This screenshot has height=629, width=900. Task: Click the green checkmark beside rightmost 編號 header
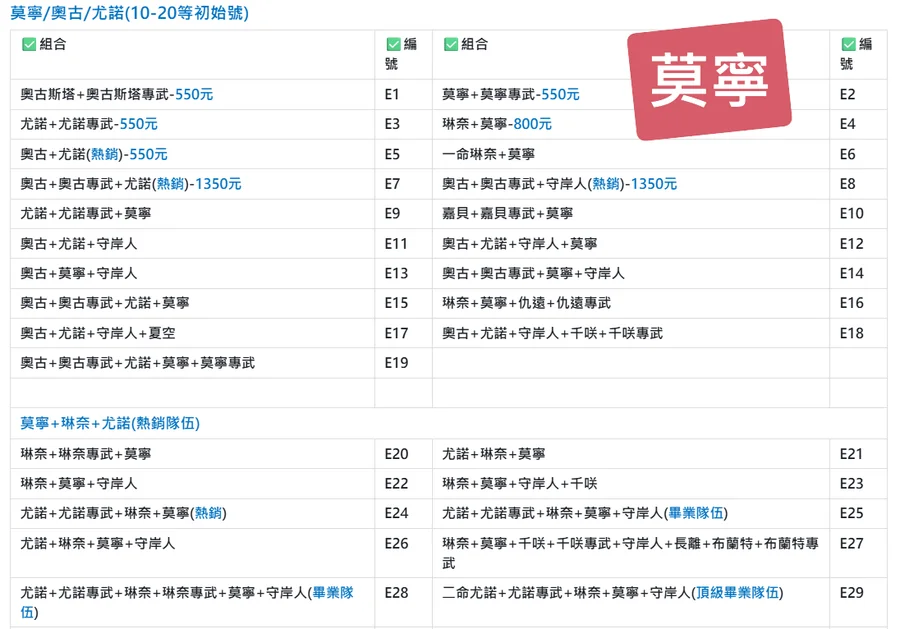[849, 44]
